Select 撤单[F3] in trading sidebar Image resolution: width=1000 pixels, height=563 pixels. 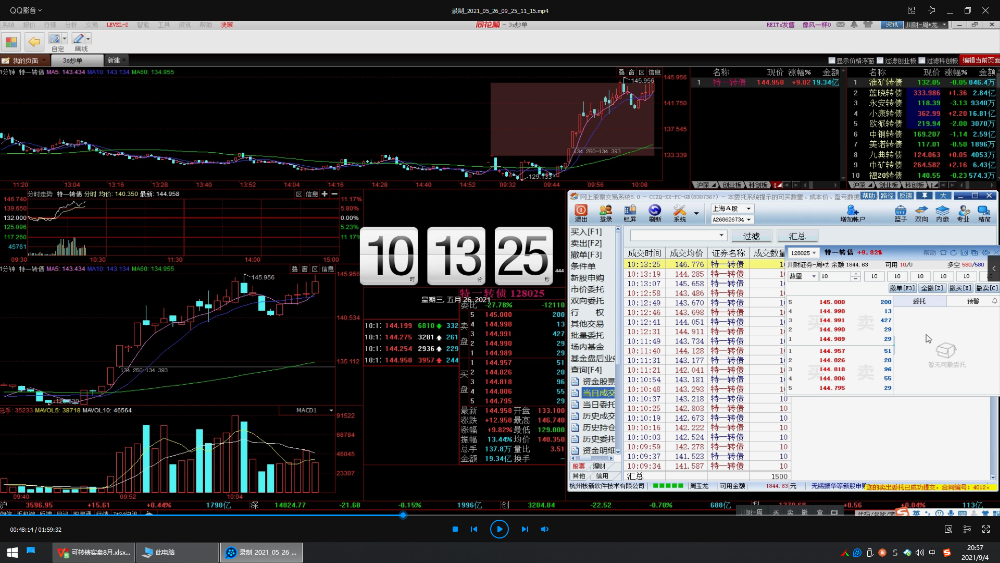(x=586, y=254)
